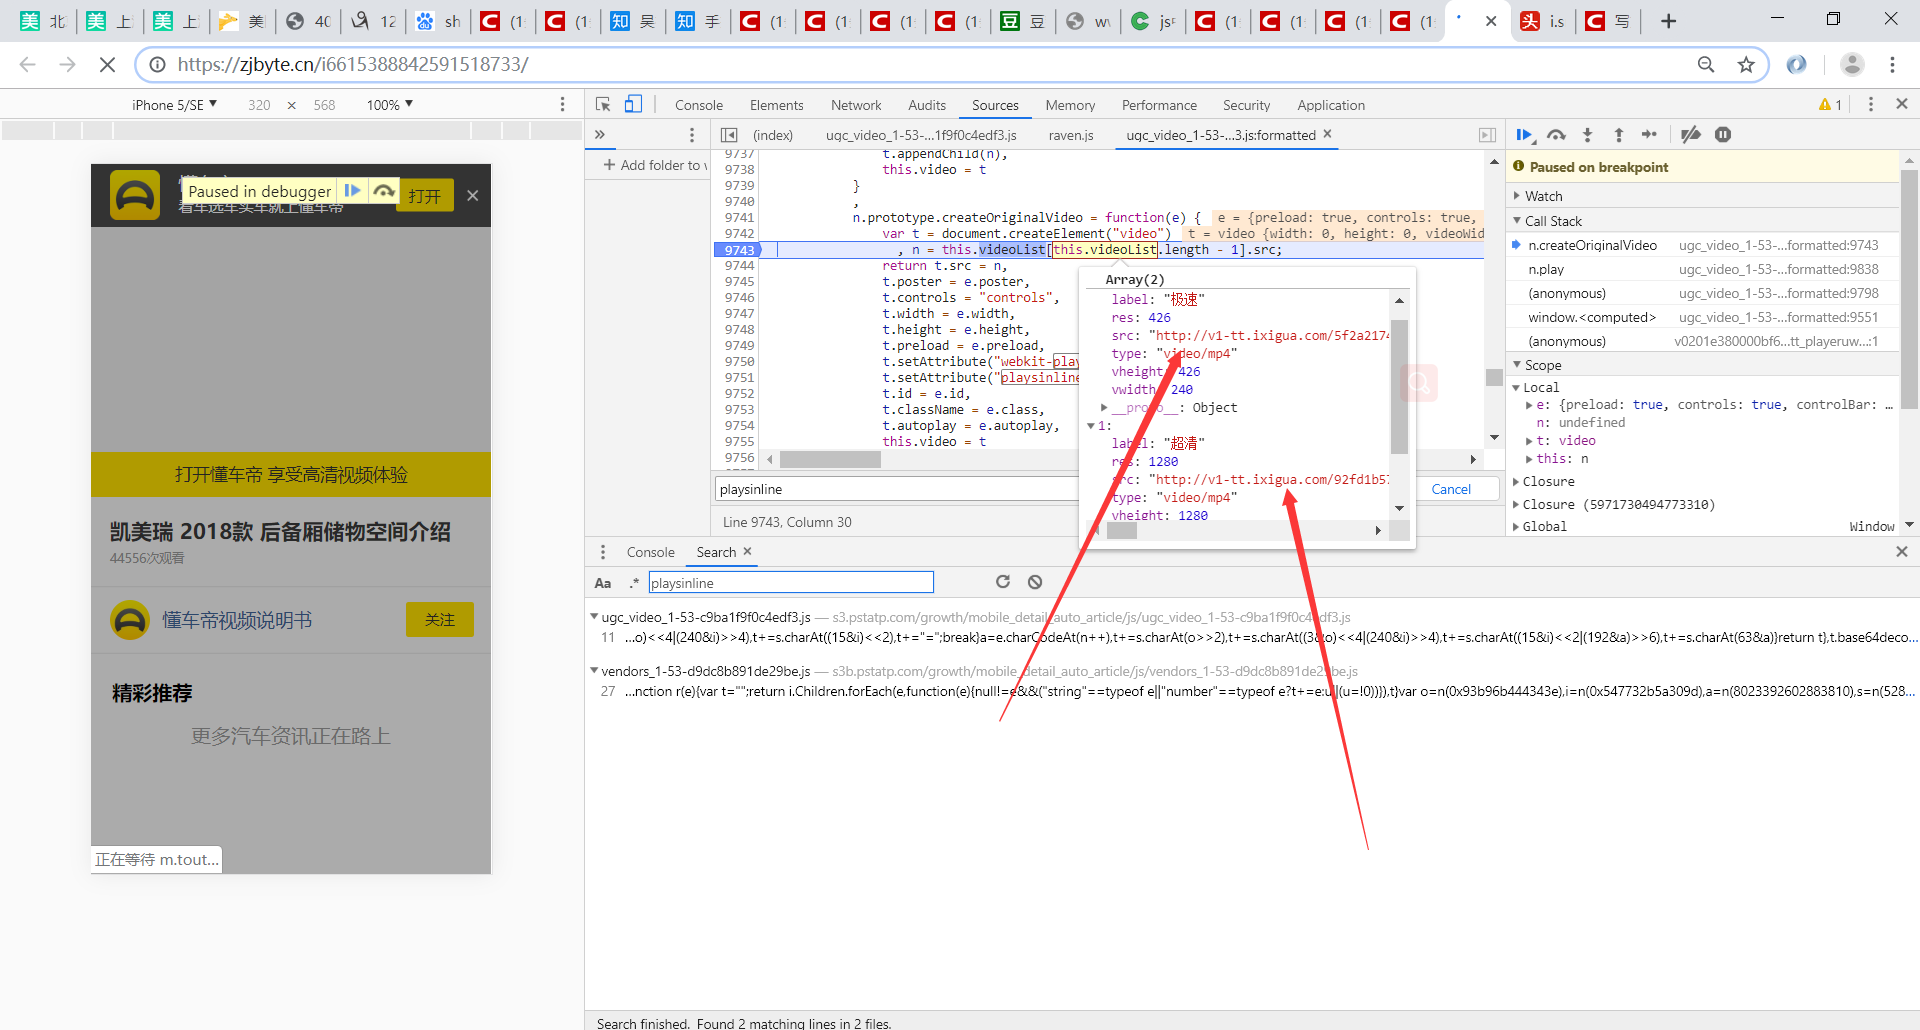The image size is (1920, 1030).
Task: Open new browser tab with plus
Action: pos(1668,21)
